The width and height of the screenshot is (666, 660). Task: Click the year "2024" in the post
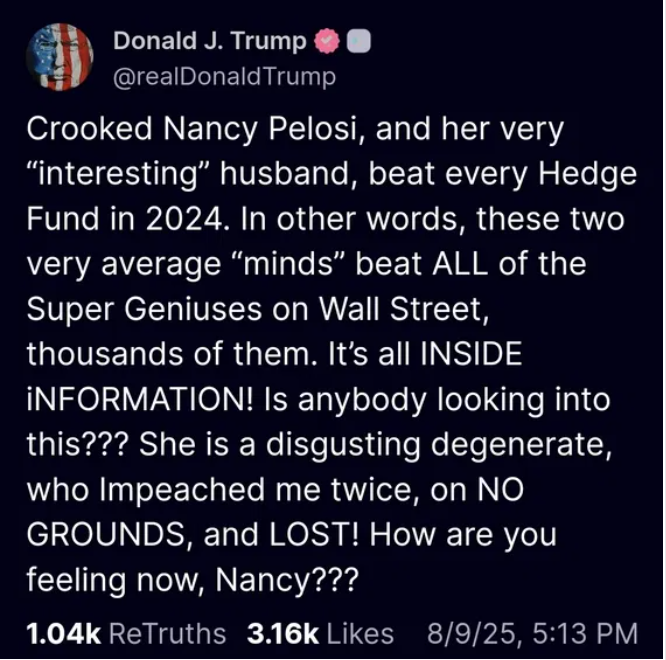pyautogui.click(x=184, y=219)
